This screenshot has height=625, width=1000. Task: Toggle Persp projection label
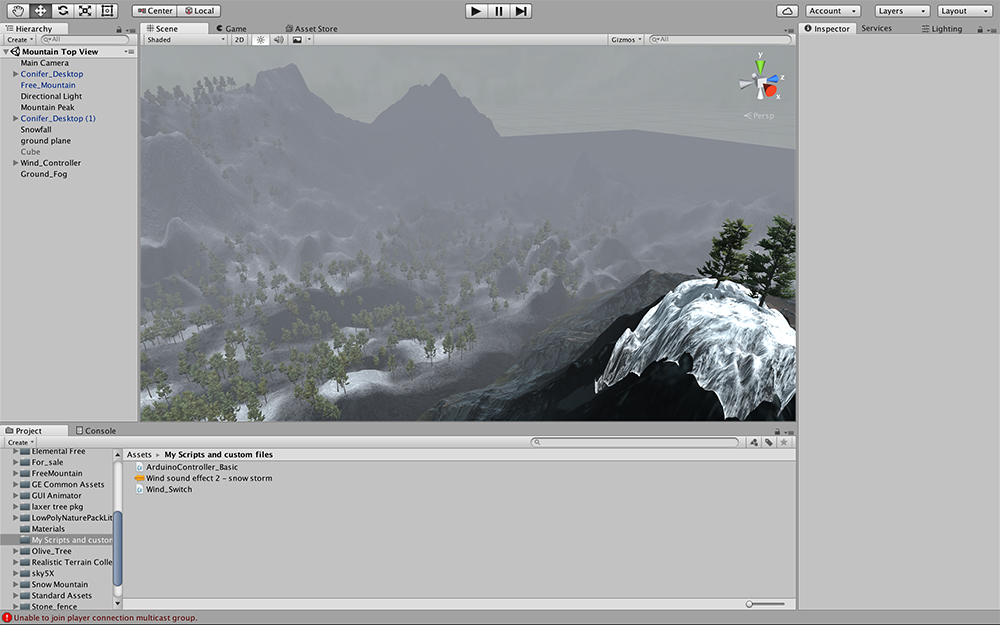(759, 116)
